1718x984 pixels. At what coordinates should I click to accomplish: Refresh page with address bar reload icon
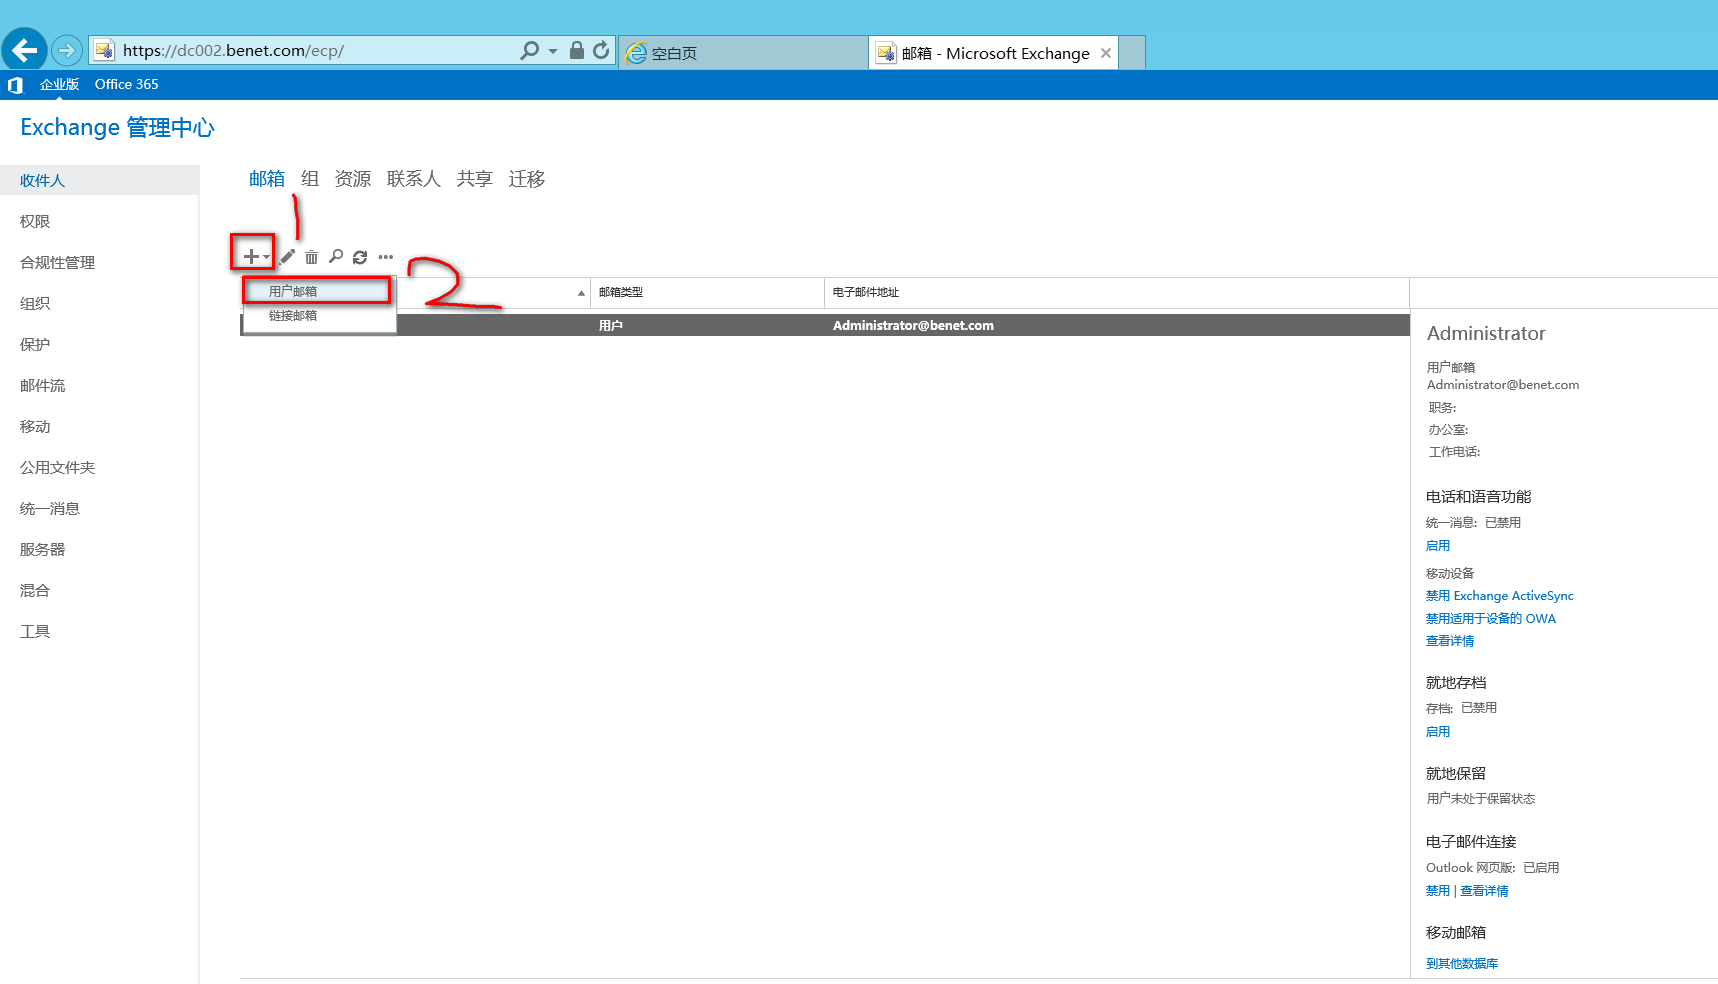click(x=601, y=50)
